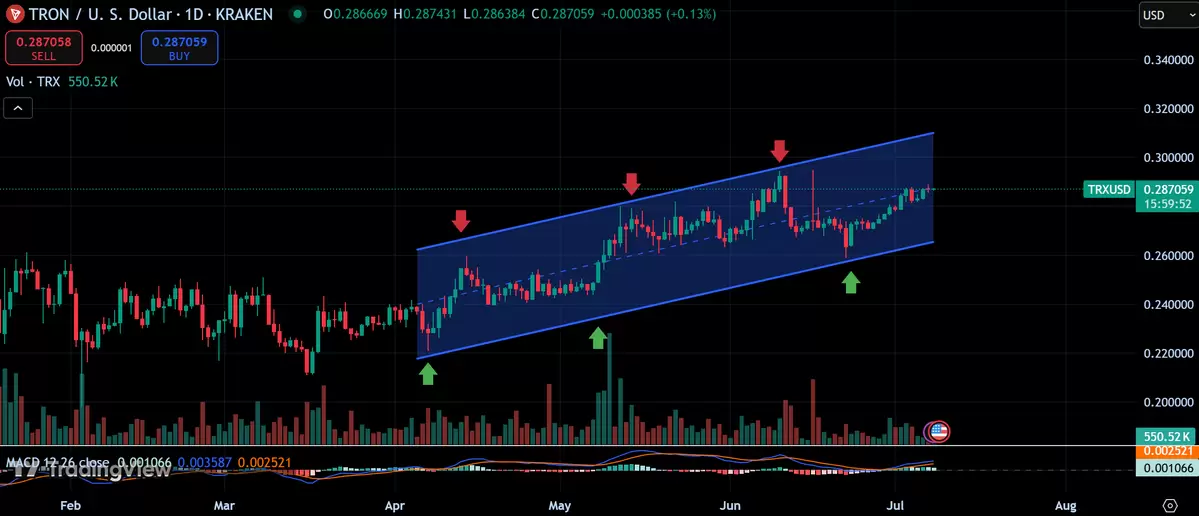Click the 0.220000 price axis label
Image resolution: width=1199 pixels, height=516 pixels.
pyautogui.click(x=1168, y=354)
